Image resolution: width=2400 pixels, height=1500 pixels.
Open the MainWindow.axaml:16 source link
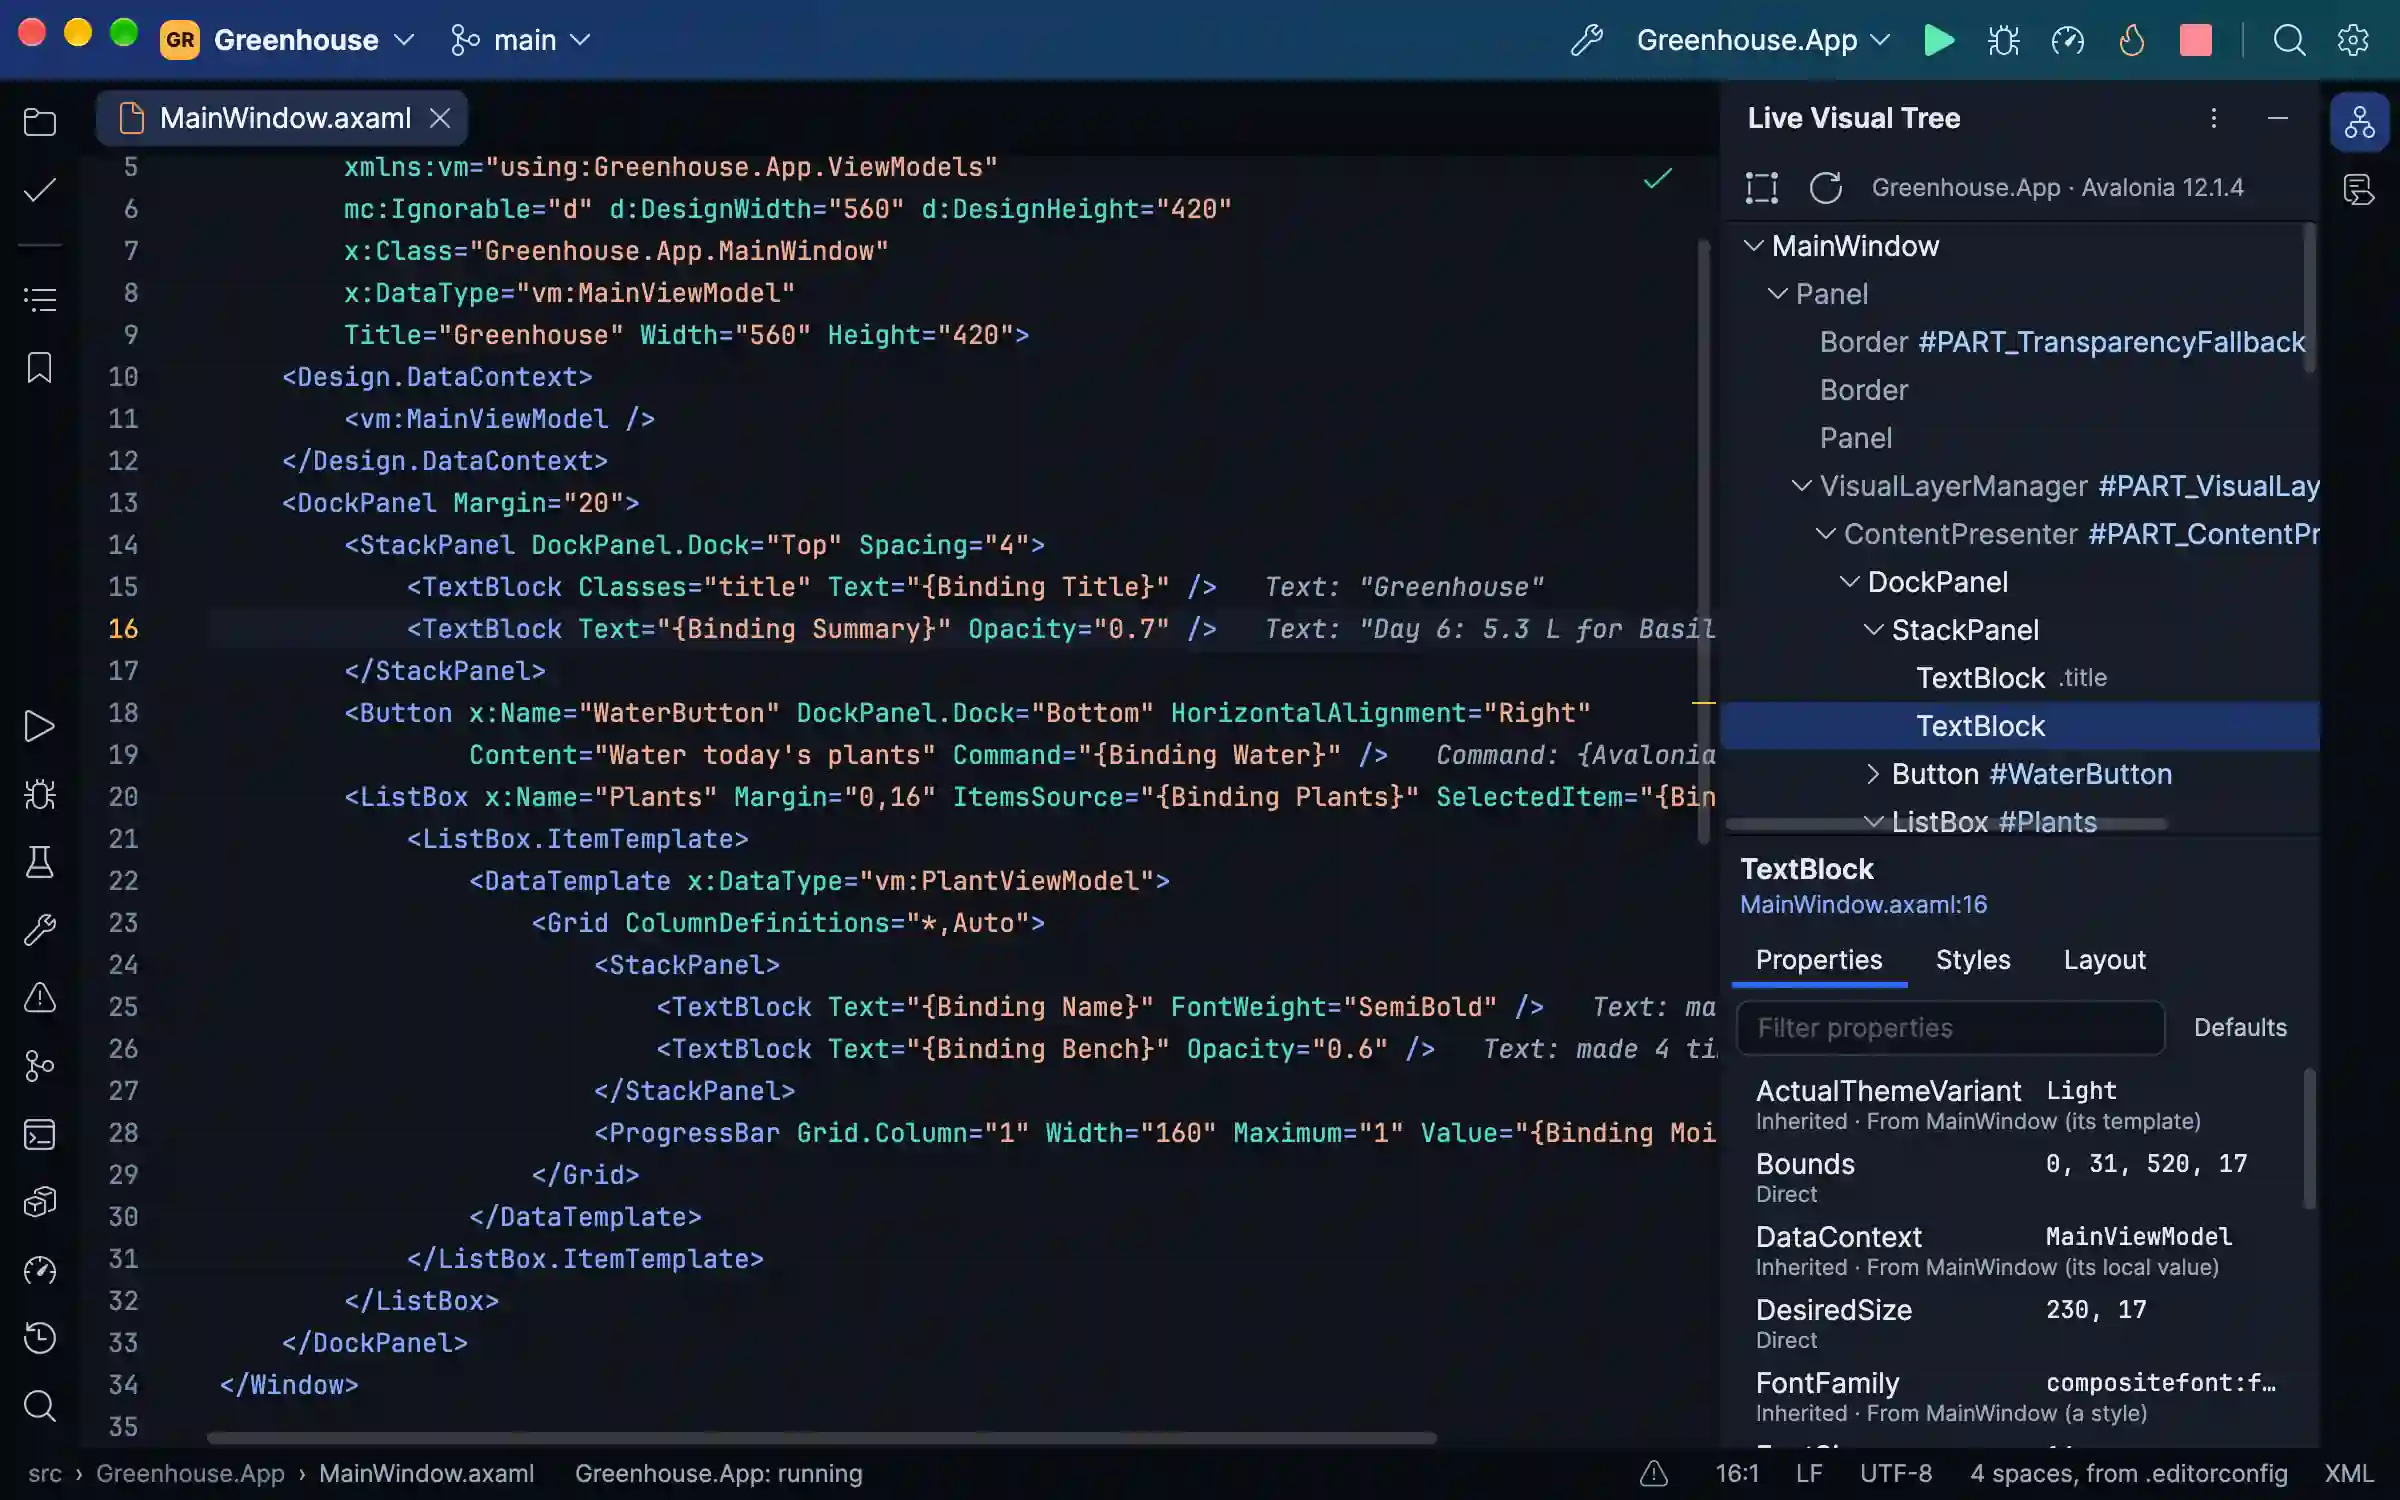pyautogui.click(x=1863, y=904)
